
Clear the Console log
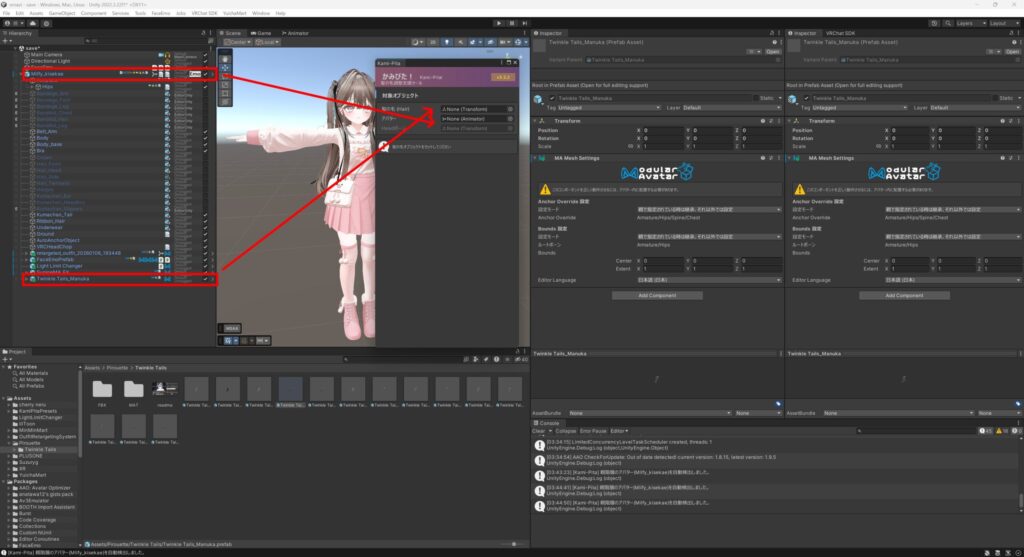[x=538, y=430]
